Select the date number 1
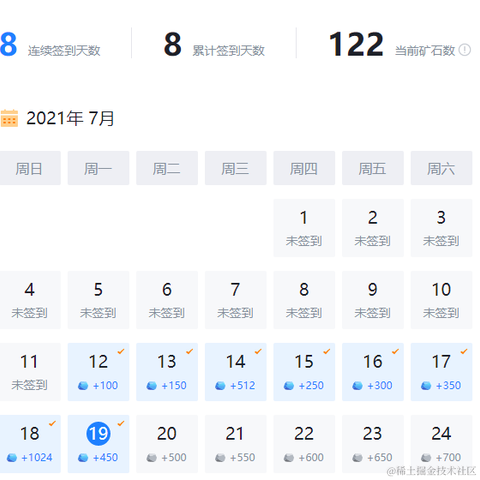 [304, 218]
